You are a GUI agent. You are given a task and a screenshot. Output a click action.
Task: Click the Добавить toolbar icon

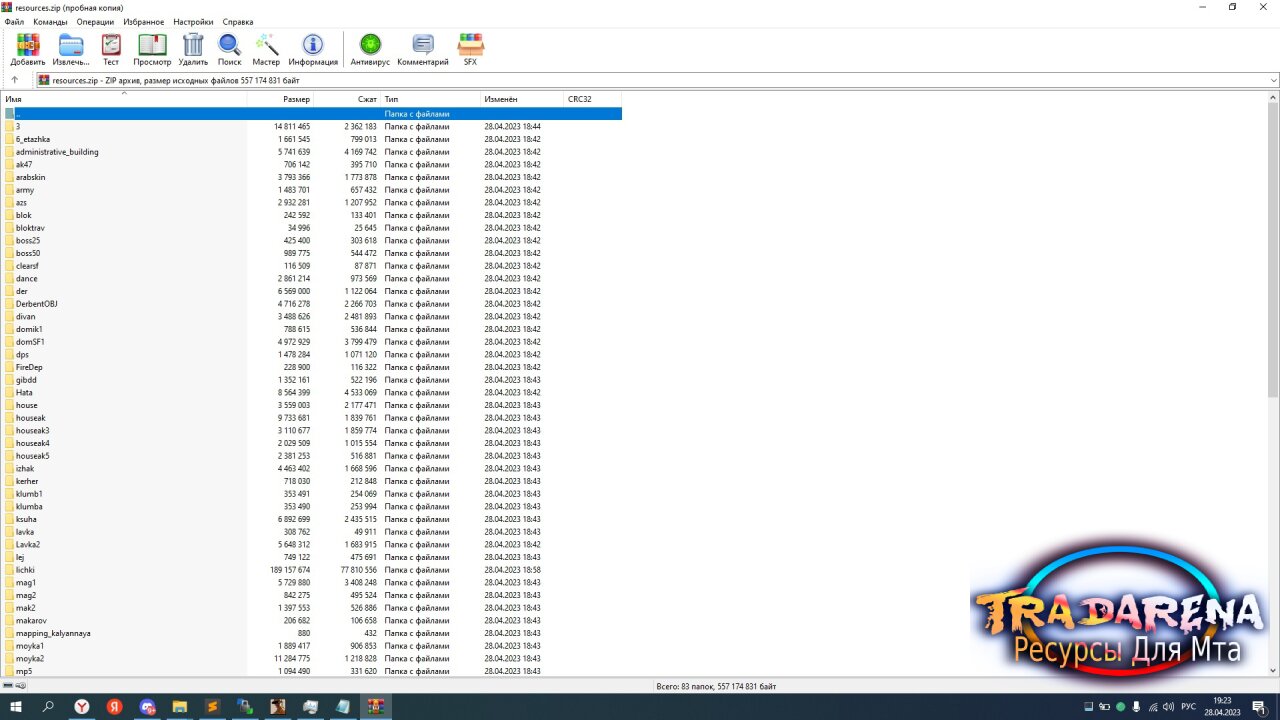pos(28,49)
